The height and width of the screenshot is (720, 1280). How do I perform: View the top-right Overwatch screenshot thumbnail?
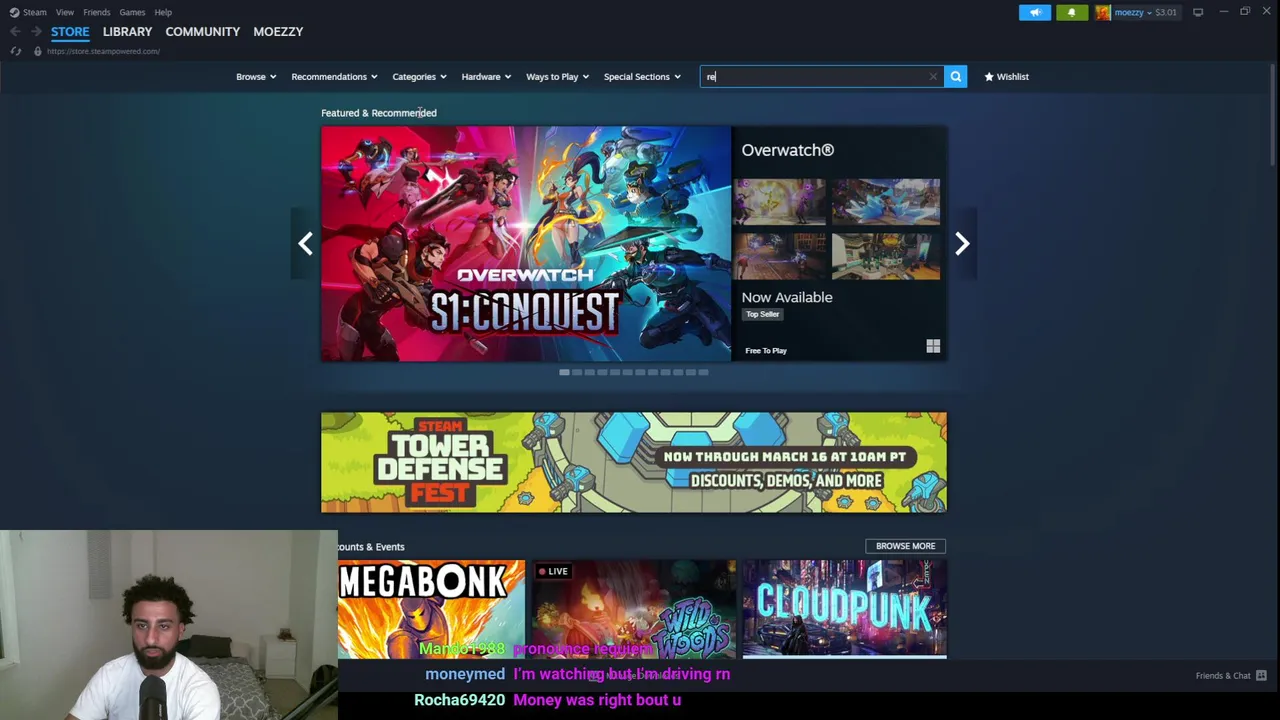point(886,201)
